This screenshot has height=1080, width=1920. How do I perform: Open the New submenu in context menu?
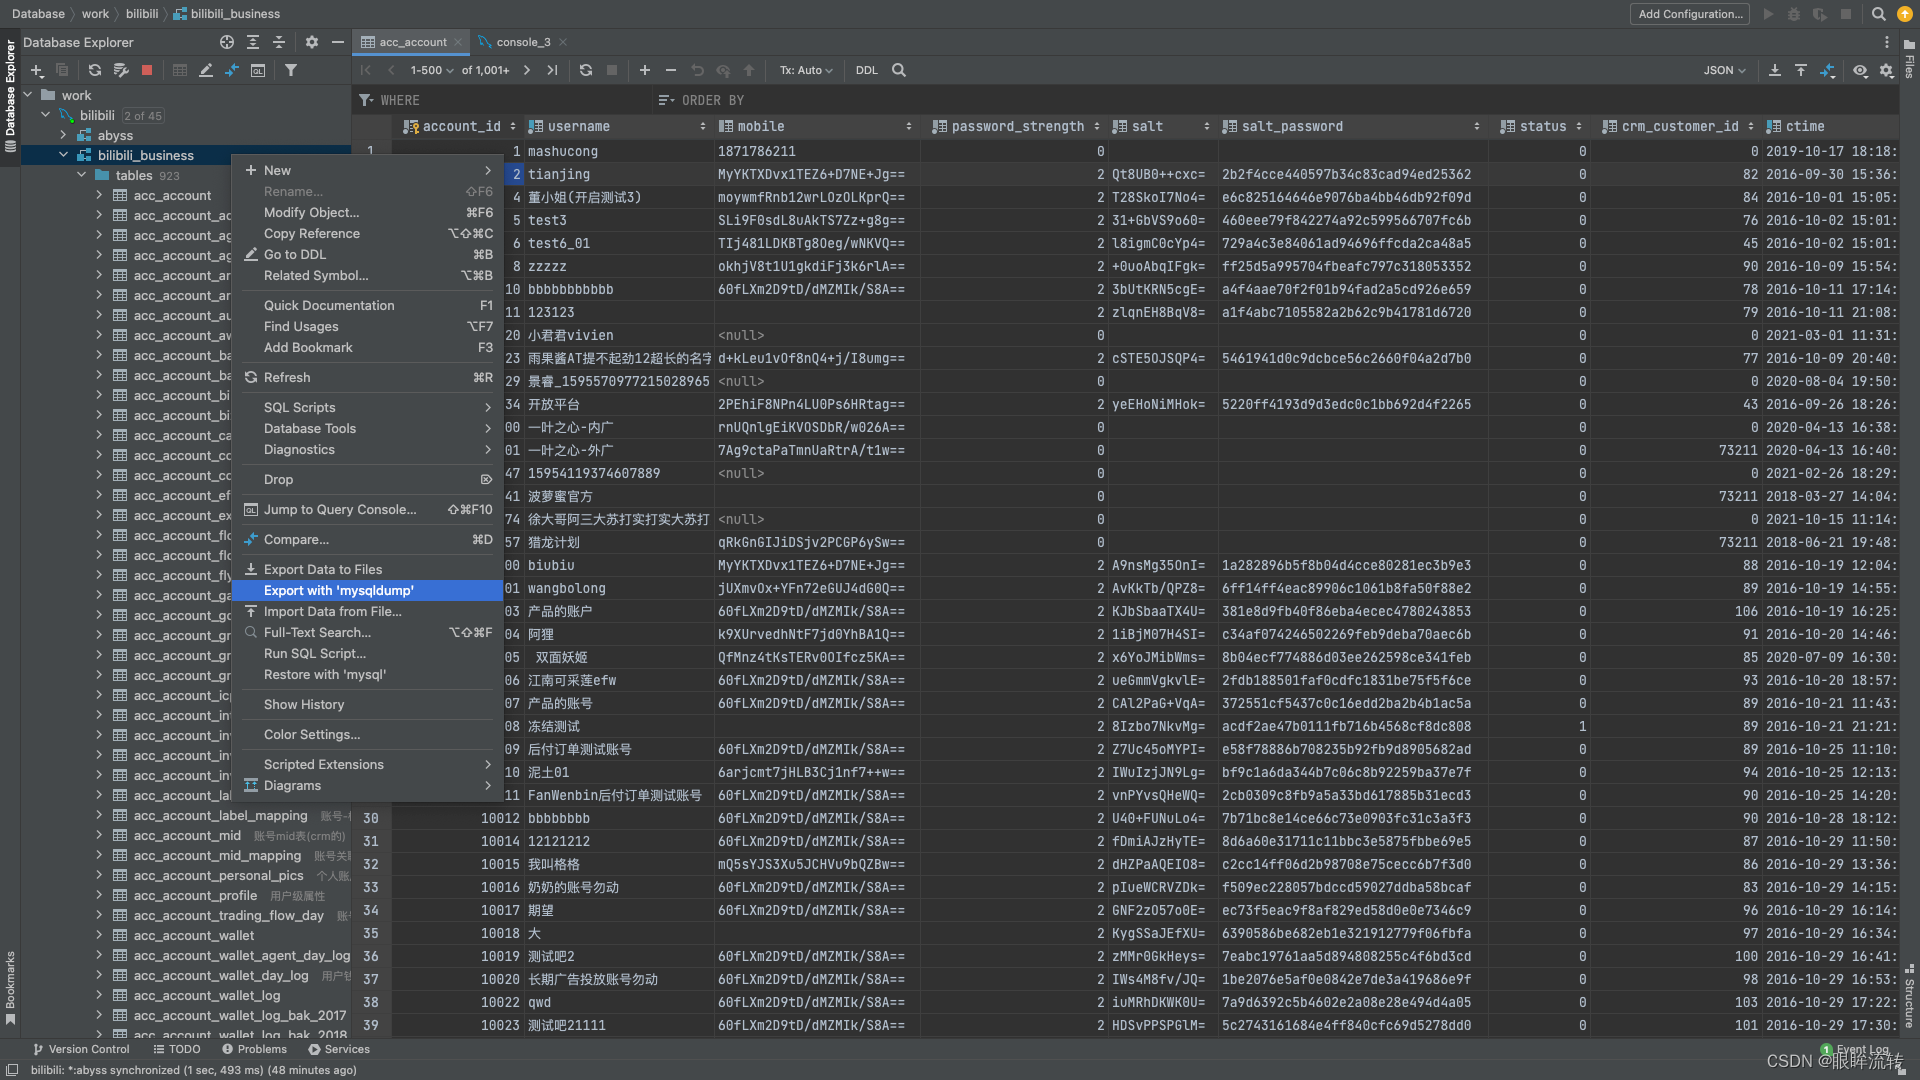click(368, 171)
